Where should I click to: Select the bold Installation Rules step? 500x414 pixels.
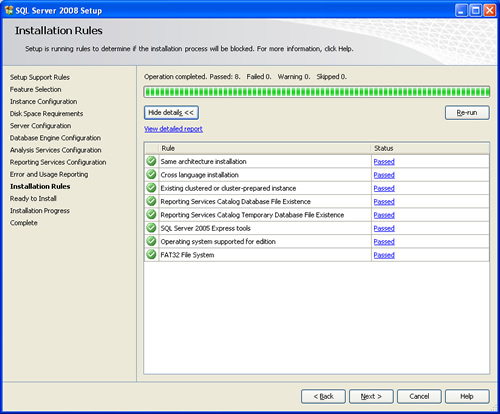point(40,186)
